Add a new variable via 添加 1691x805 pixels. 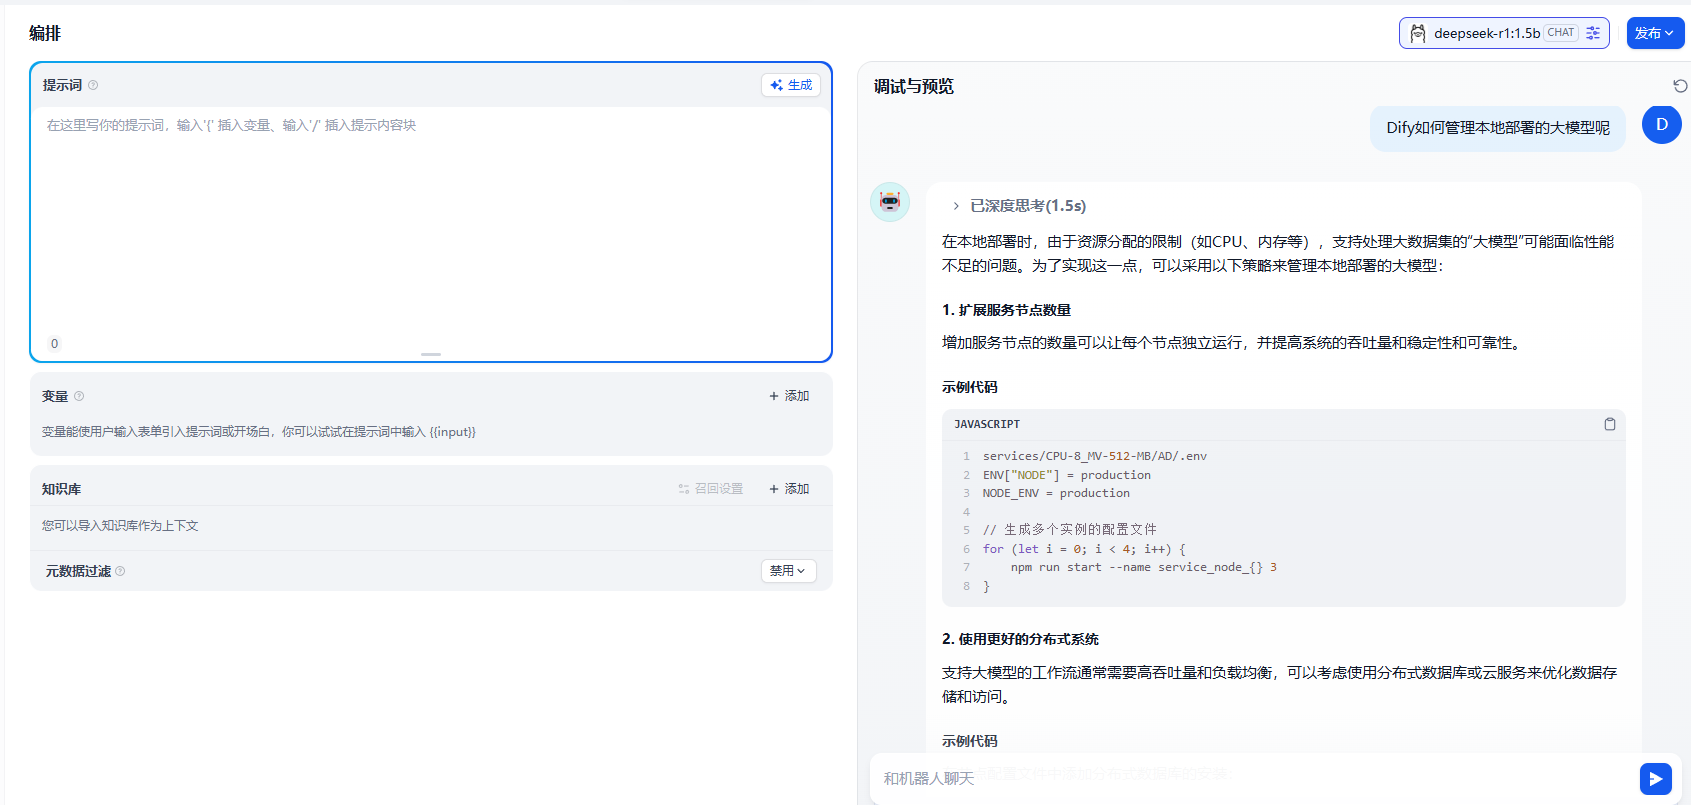coord(789,396)
